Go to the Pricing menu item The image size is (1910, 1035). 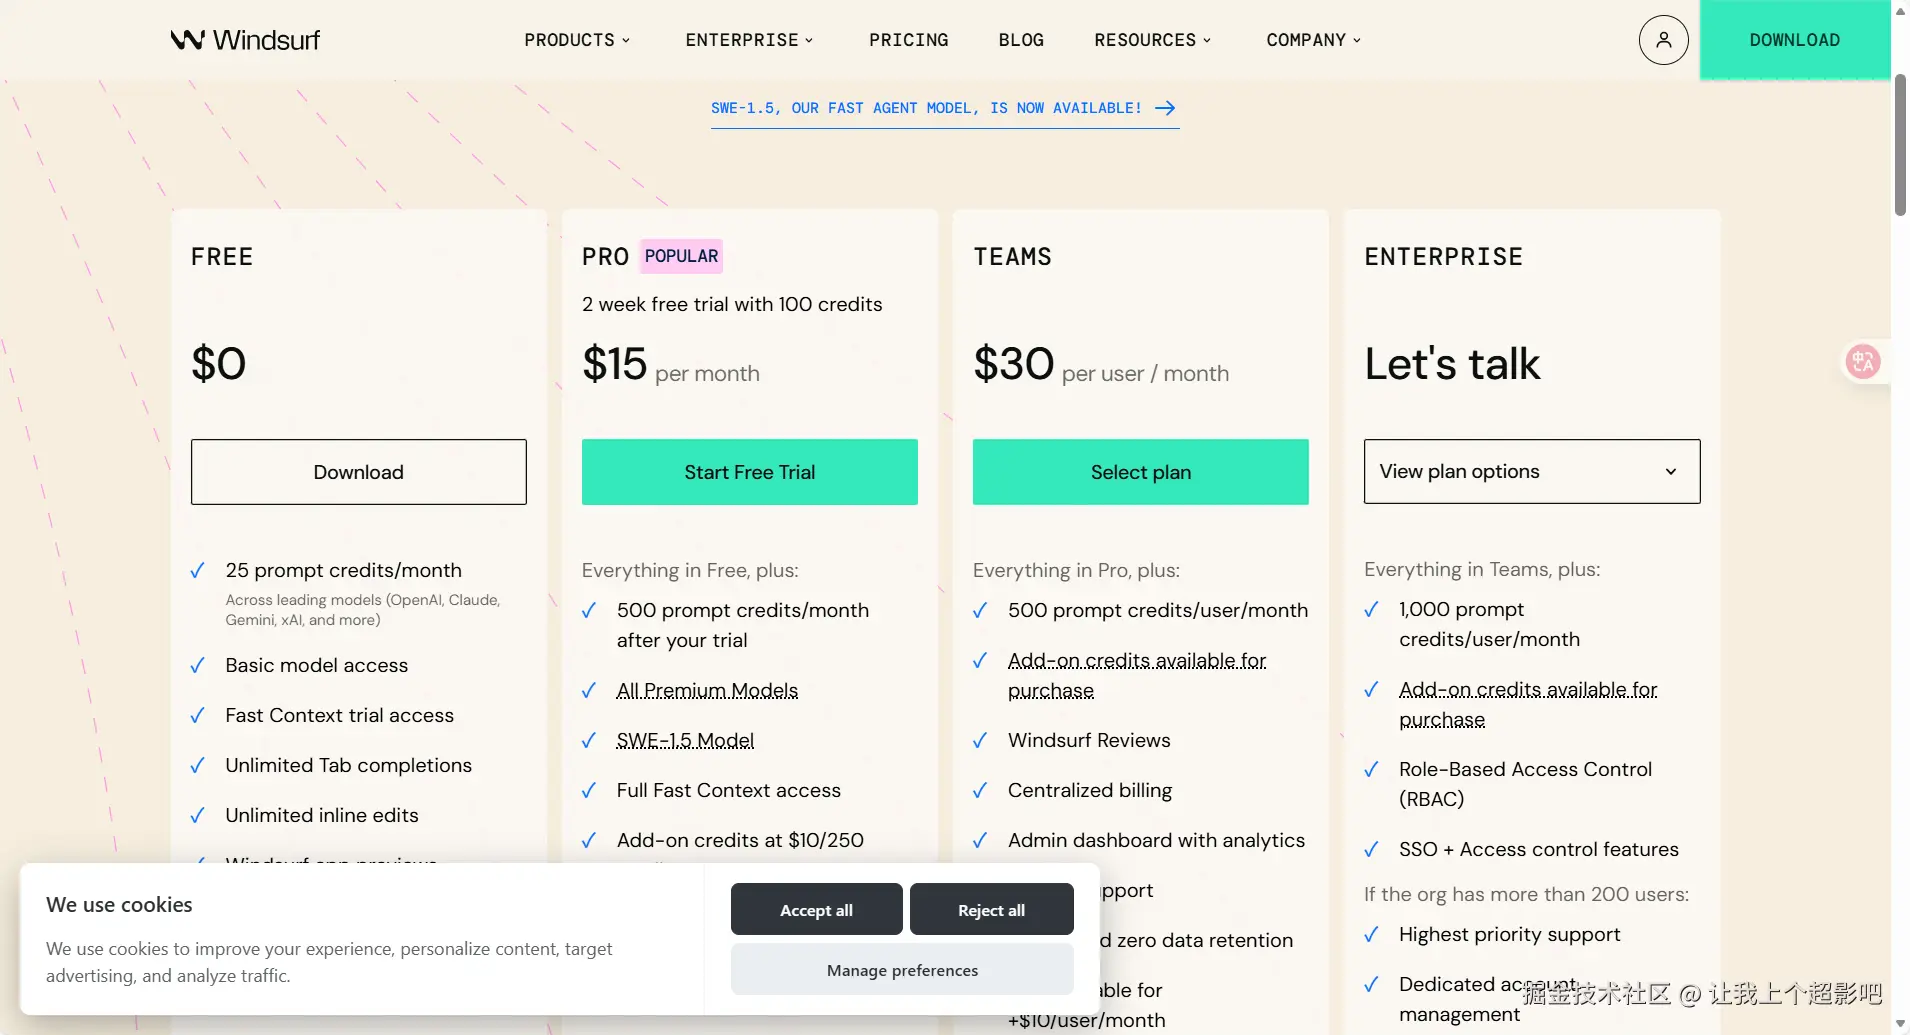coord(908,40)
